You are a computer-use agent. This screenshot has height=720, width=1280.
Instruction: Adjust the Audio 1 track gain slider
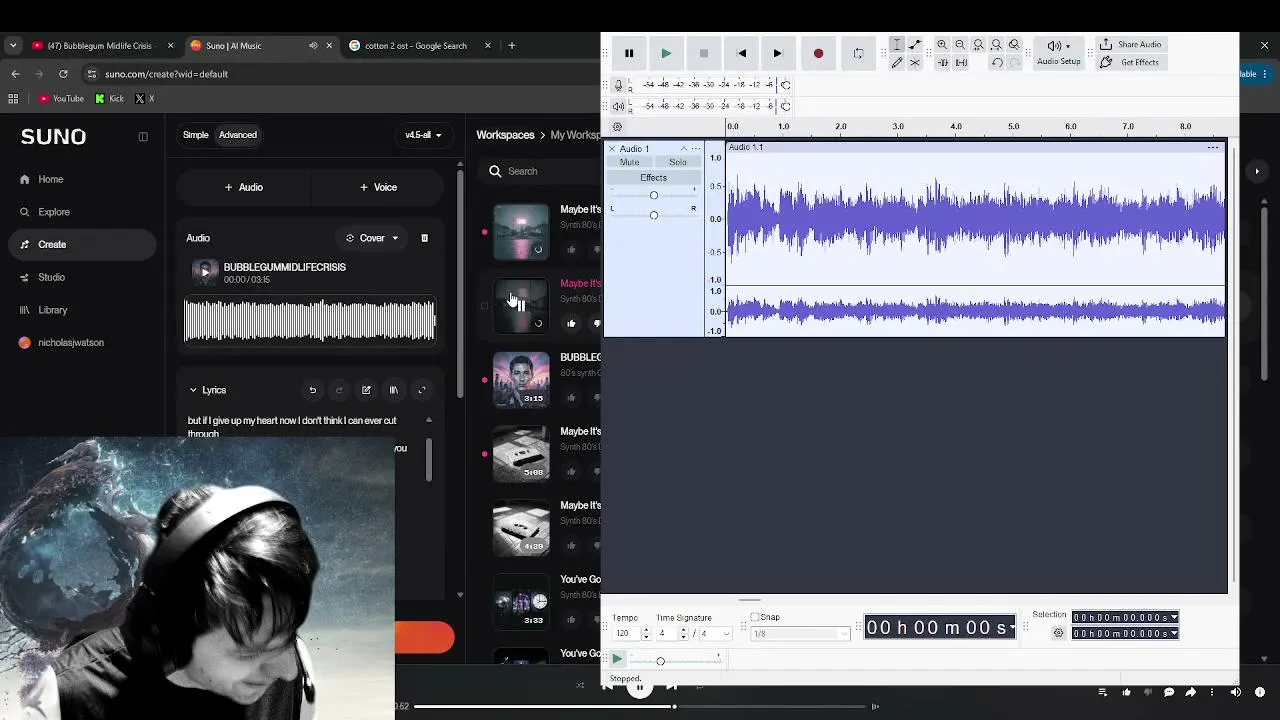pos(654,195)
